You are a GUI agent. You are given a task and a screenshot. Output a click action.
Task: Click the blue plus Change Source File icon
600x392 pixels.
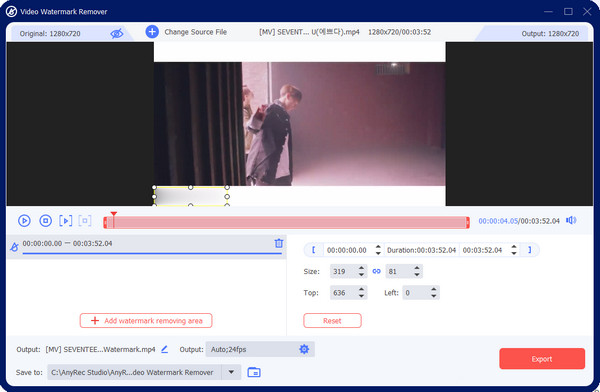click(x=152, y=31)
